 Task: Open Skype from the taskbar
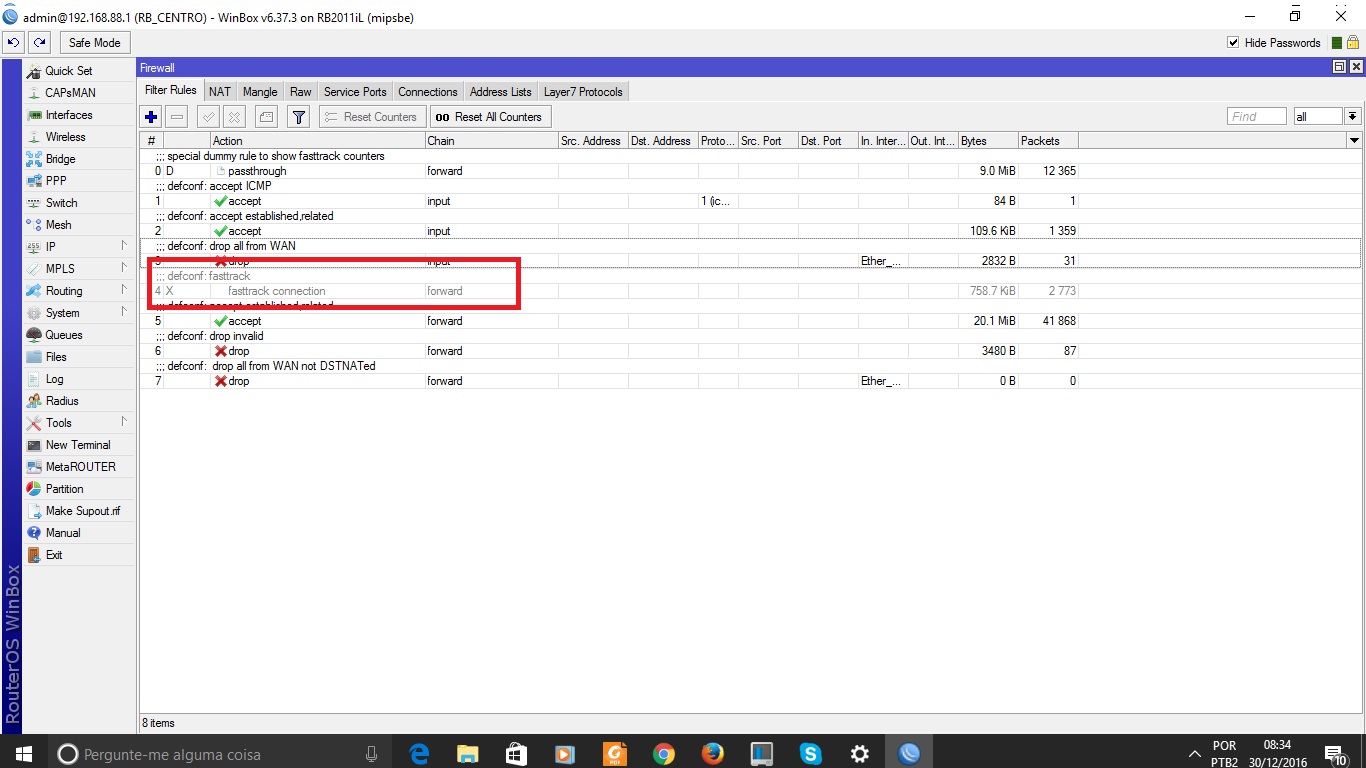[x=811, y=753]
